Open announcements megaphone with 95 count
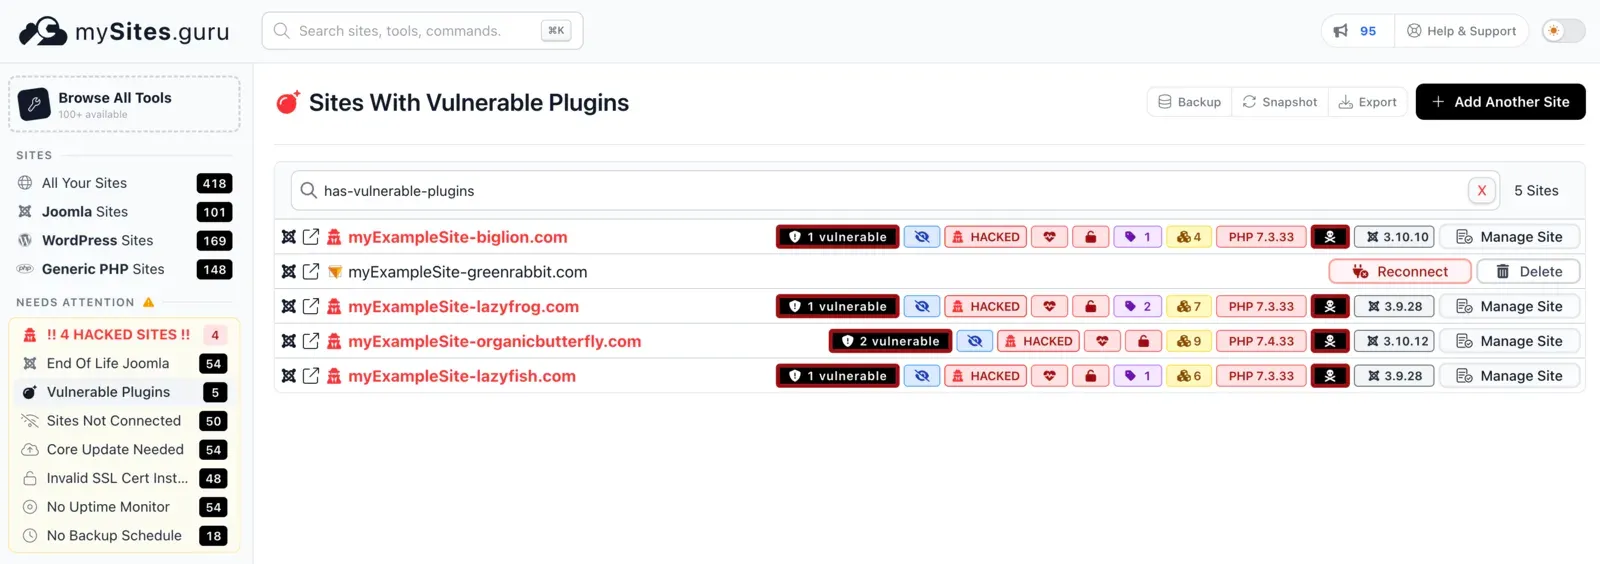Screen dimensions: 1600x564 click(x=1354, y=31)
